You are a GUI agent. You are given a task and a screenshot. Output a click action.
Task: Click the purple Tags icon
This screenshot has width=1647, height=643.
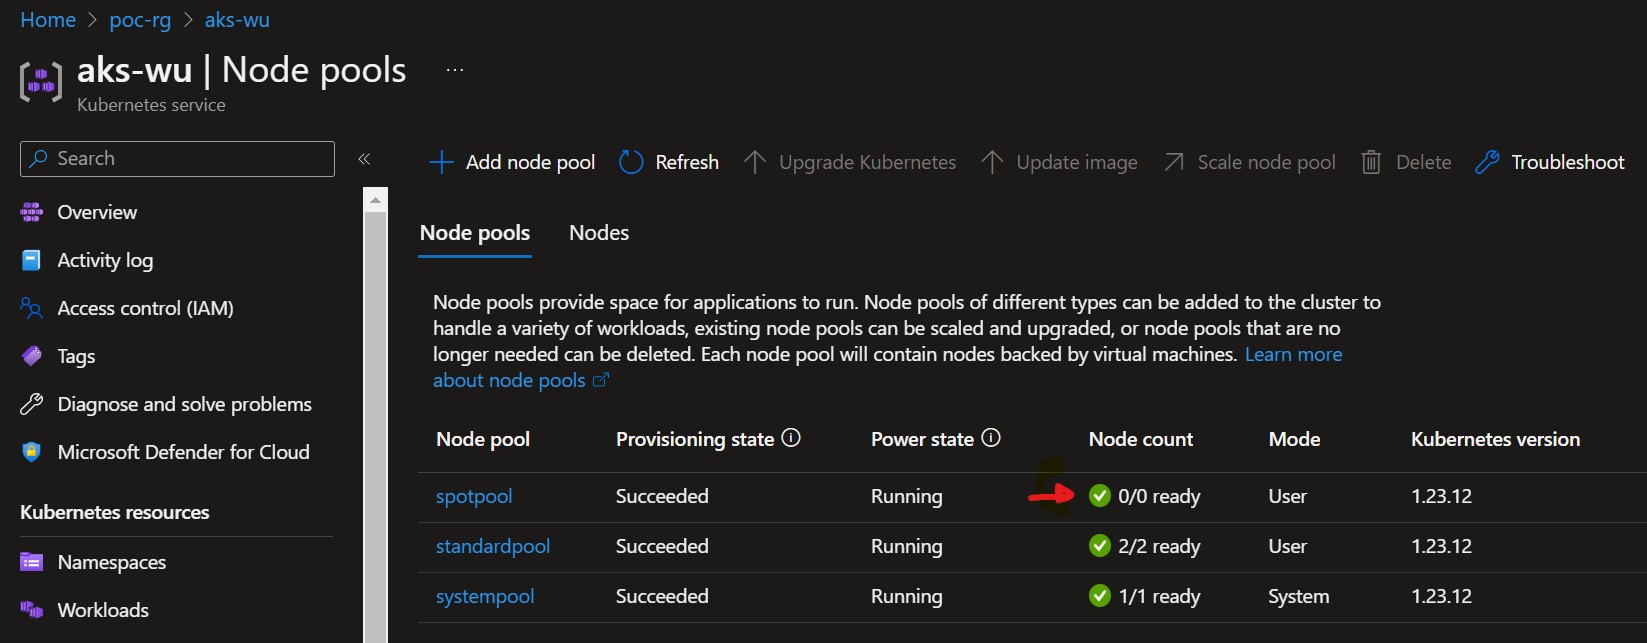[32, 356]
